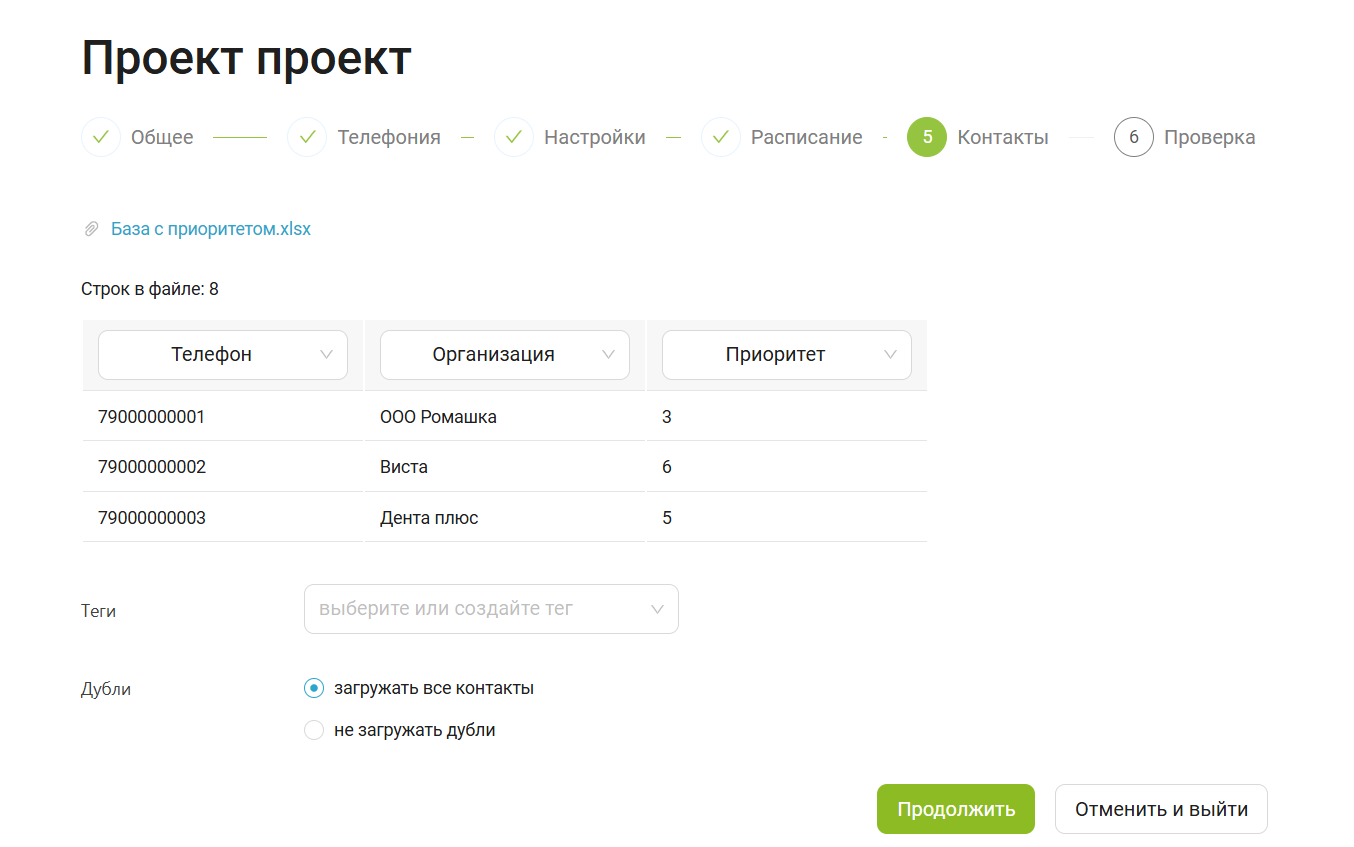Go to the Проверка step

pyautogui.click(x=1209, y=137)
